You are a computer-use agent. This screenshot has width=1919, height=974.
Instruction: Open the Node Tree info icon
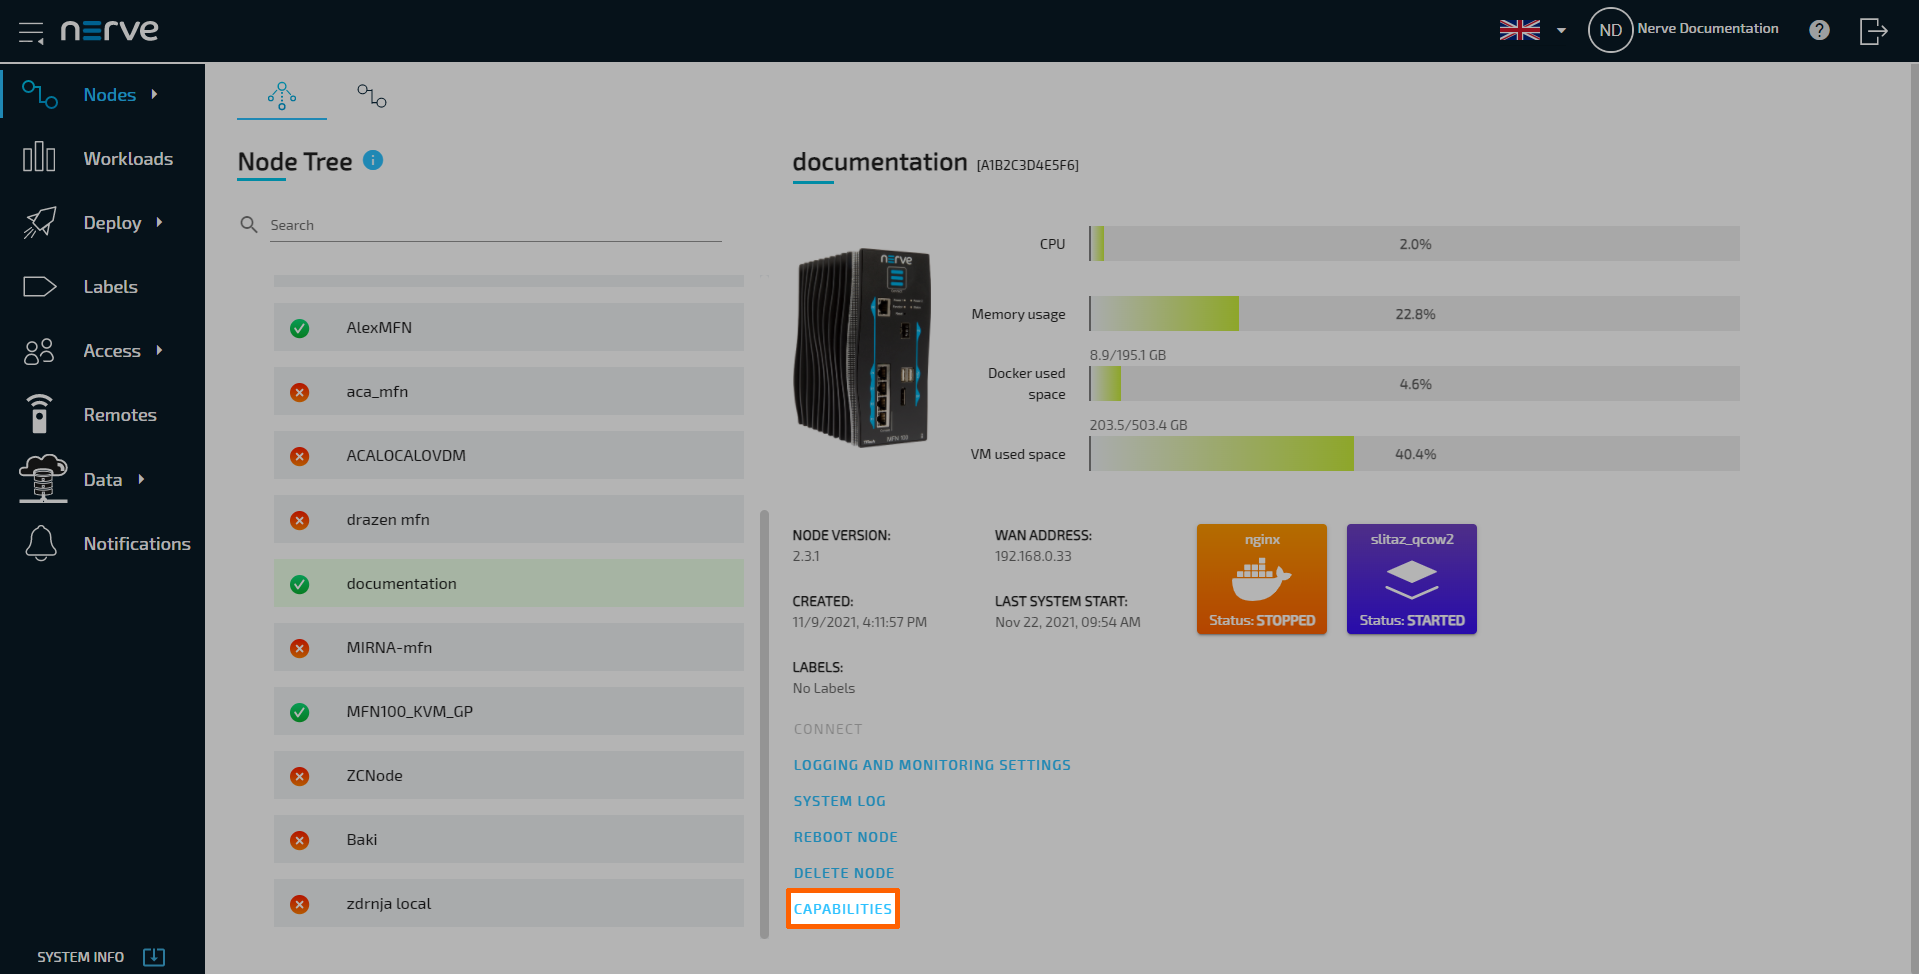(373, 160)
